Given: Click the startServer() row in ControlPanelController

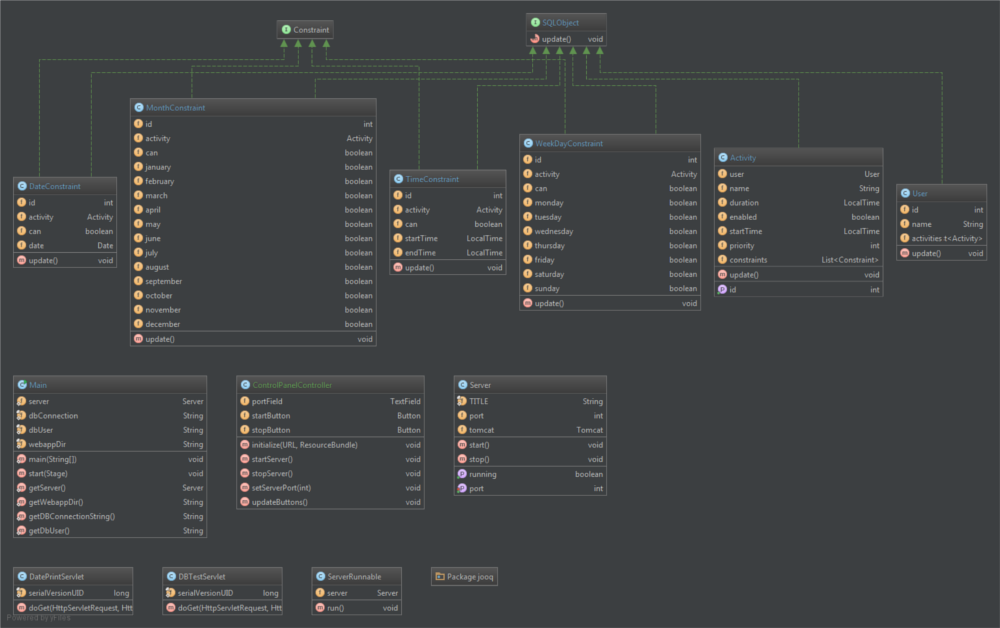Looking at the screenshot, I should point(330,460).
